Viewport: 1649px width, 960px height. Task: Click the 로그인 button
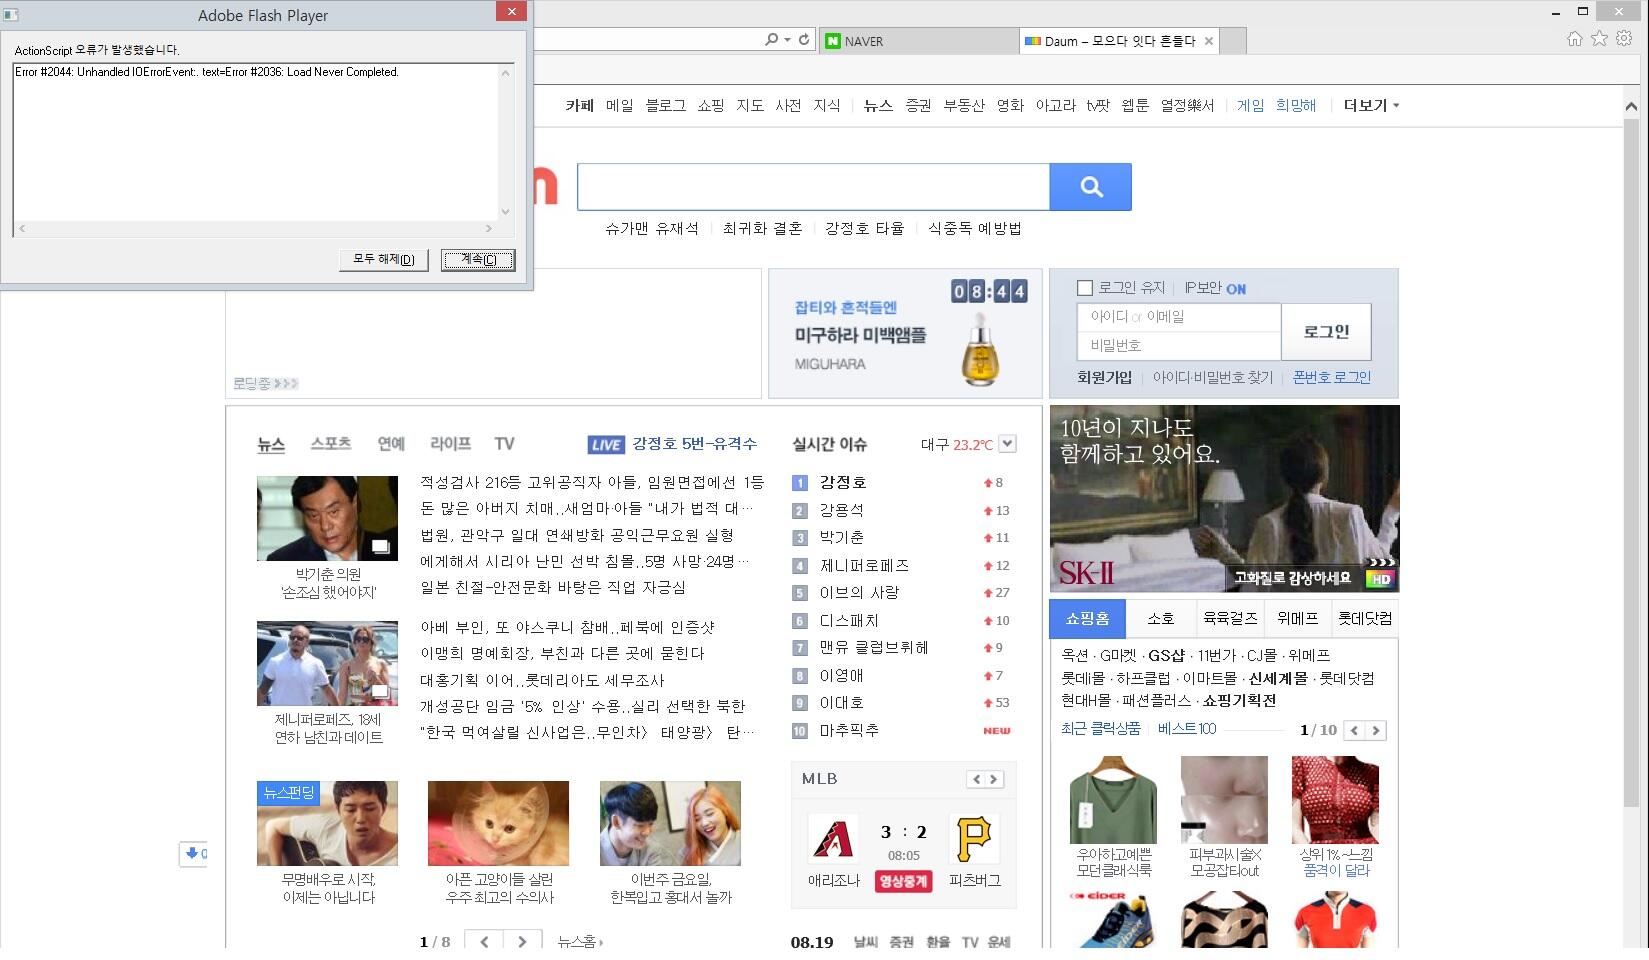point(1326,332)
